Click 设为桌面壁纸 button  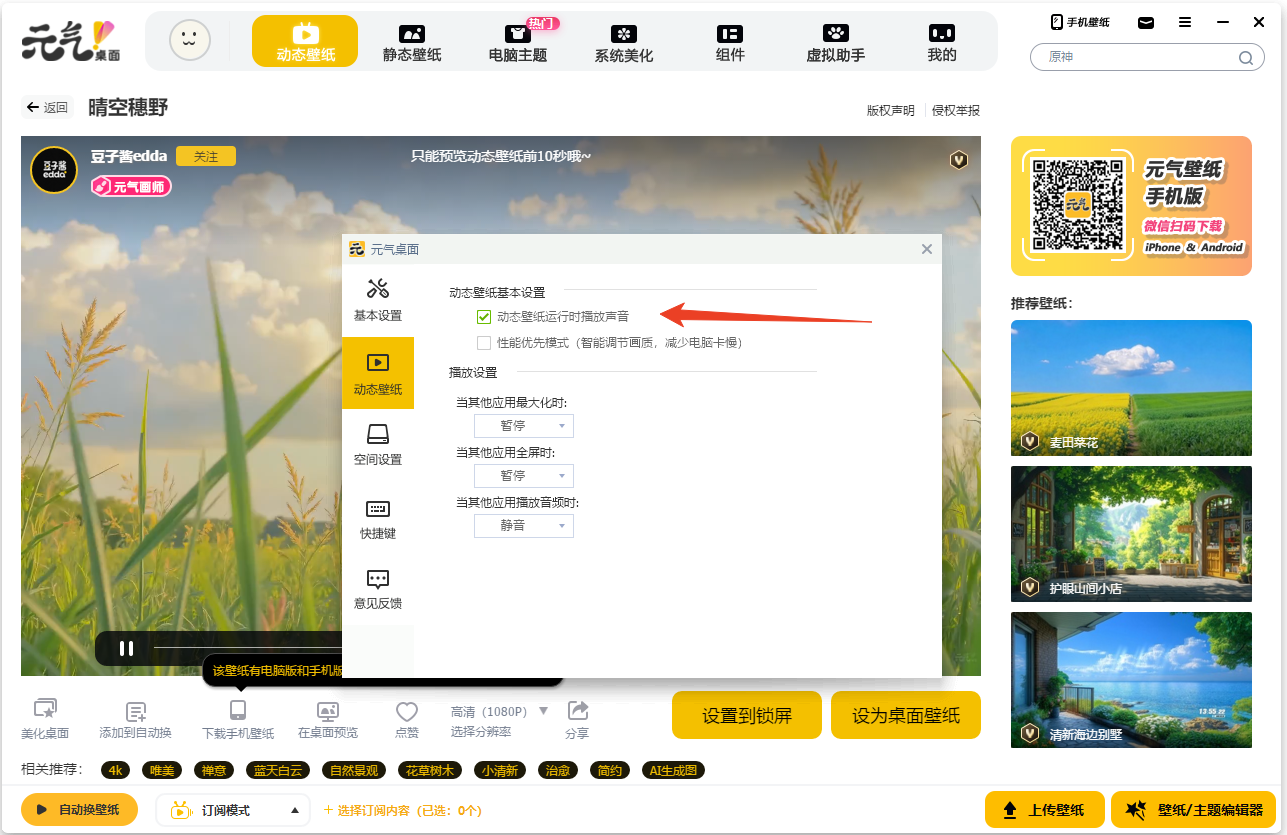pyautogui.click(x=905, y=715)
